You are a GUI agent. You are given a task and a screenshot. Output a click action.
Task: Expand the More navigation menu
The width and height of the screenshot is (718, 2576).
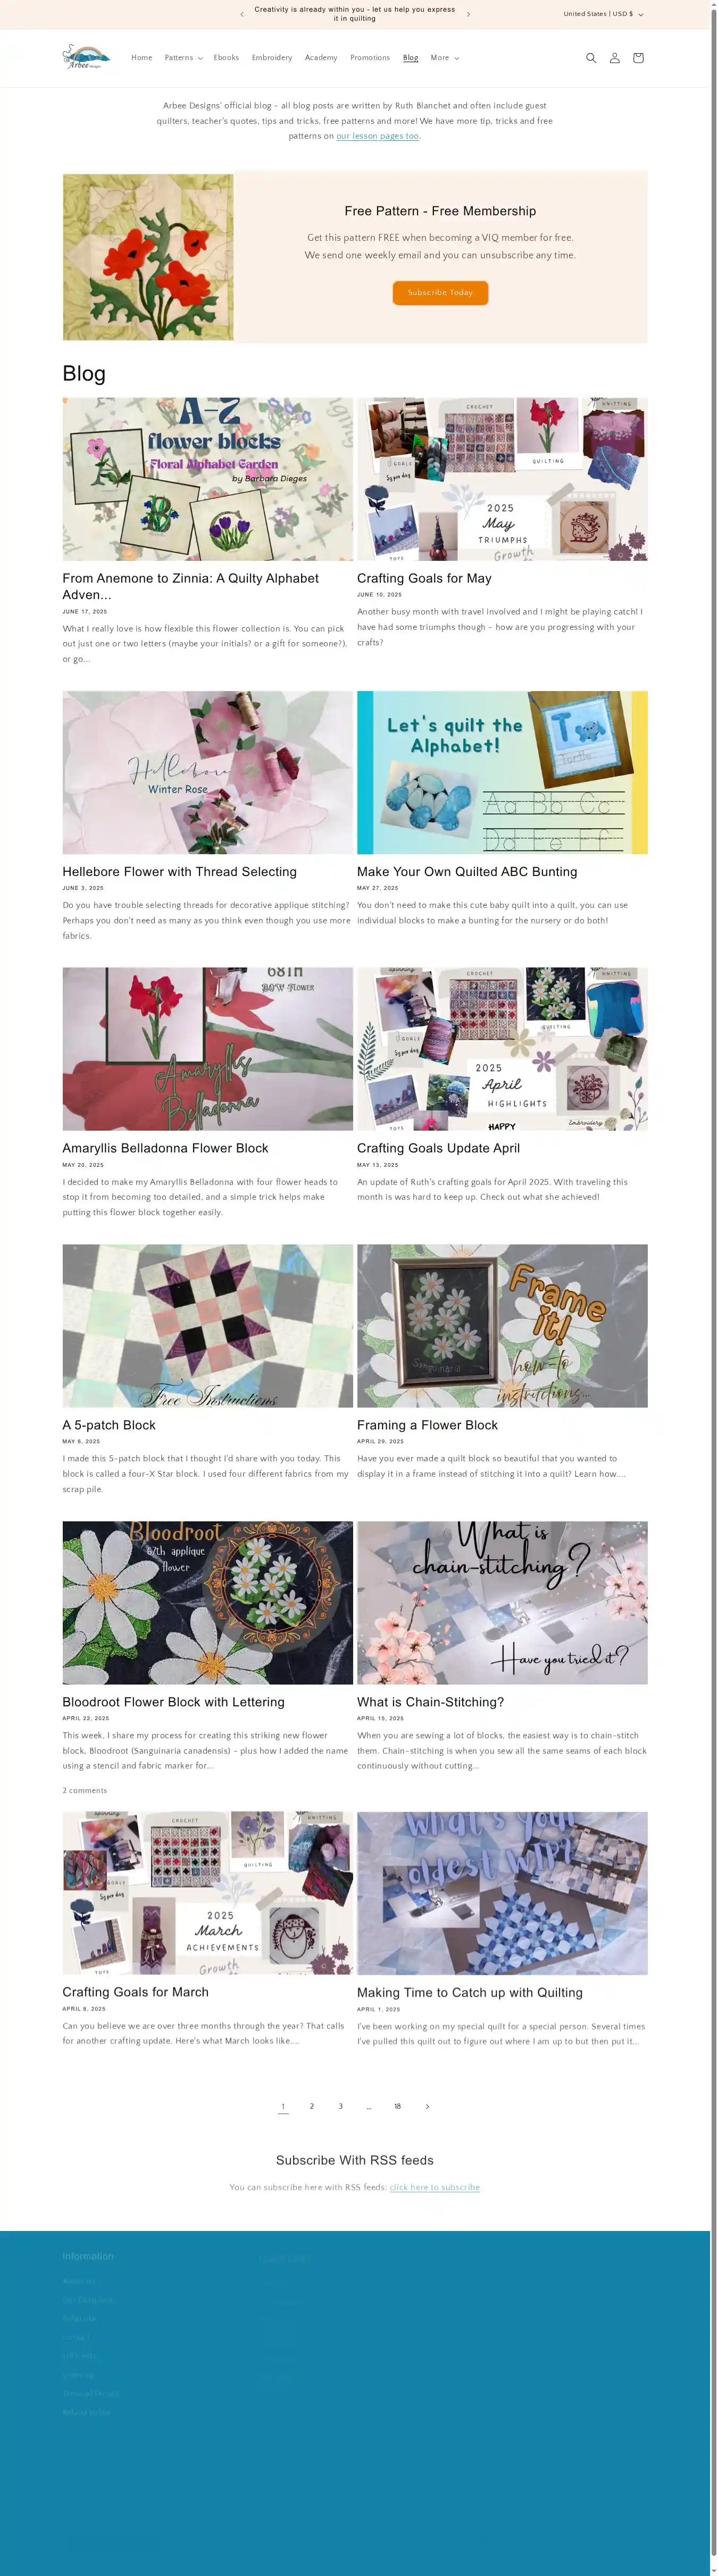point(445,58)
